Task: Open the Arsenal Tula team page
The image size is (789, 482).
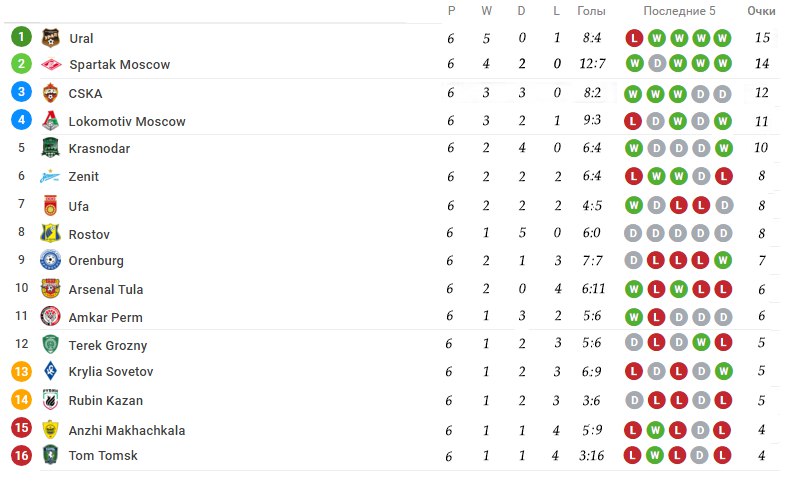Action: point(106,289)
